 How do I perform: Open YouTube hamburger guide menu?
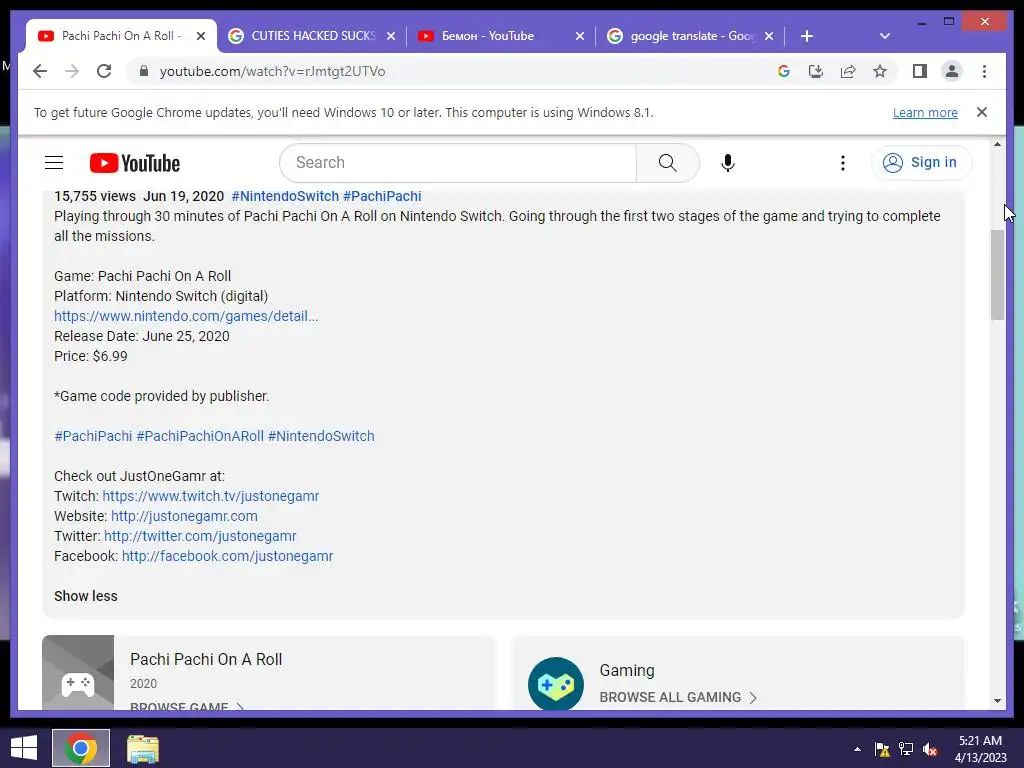click(x=54, y=163)
